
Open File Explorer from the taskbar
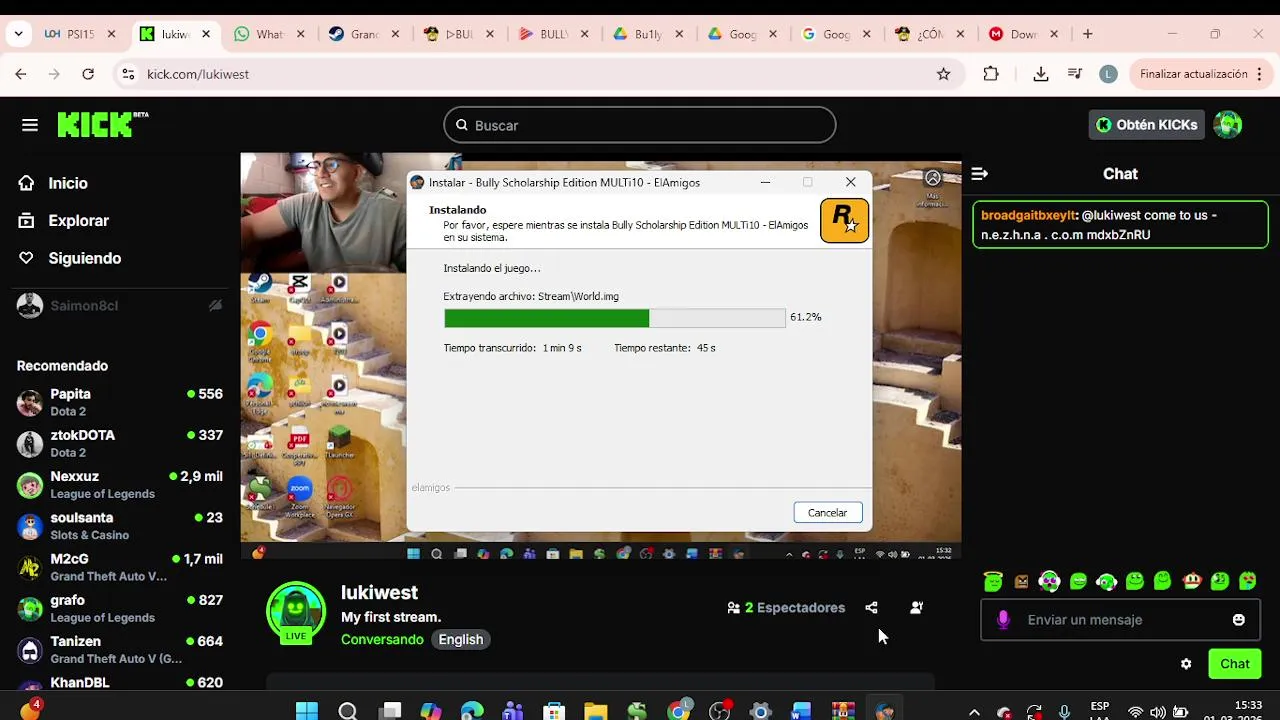click(x=596, y=711)
